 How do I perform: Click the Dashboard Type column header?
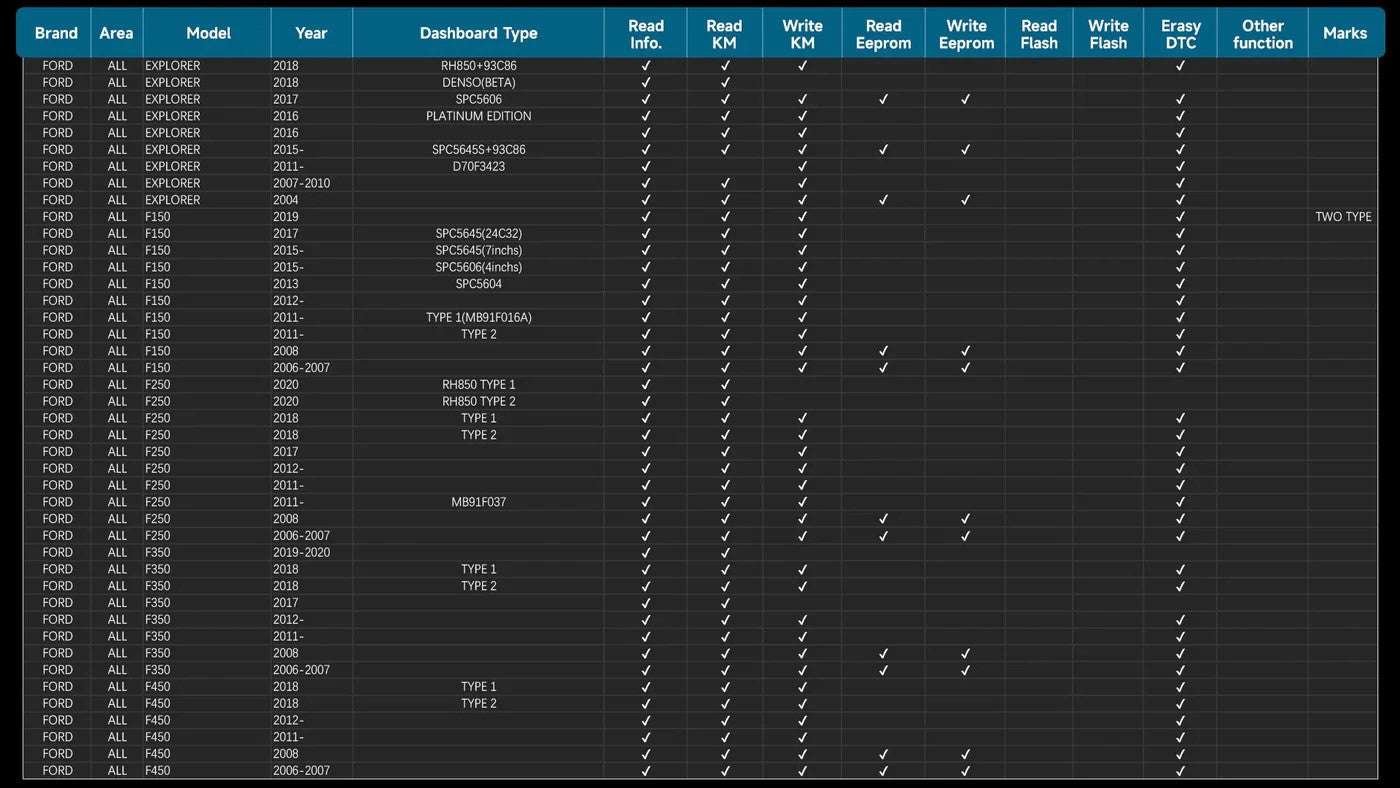click(478, 33)
